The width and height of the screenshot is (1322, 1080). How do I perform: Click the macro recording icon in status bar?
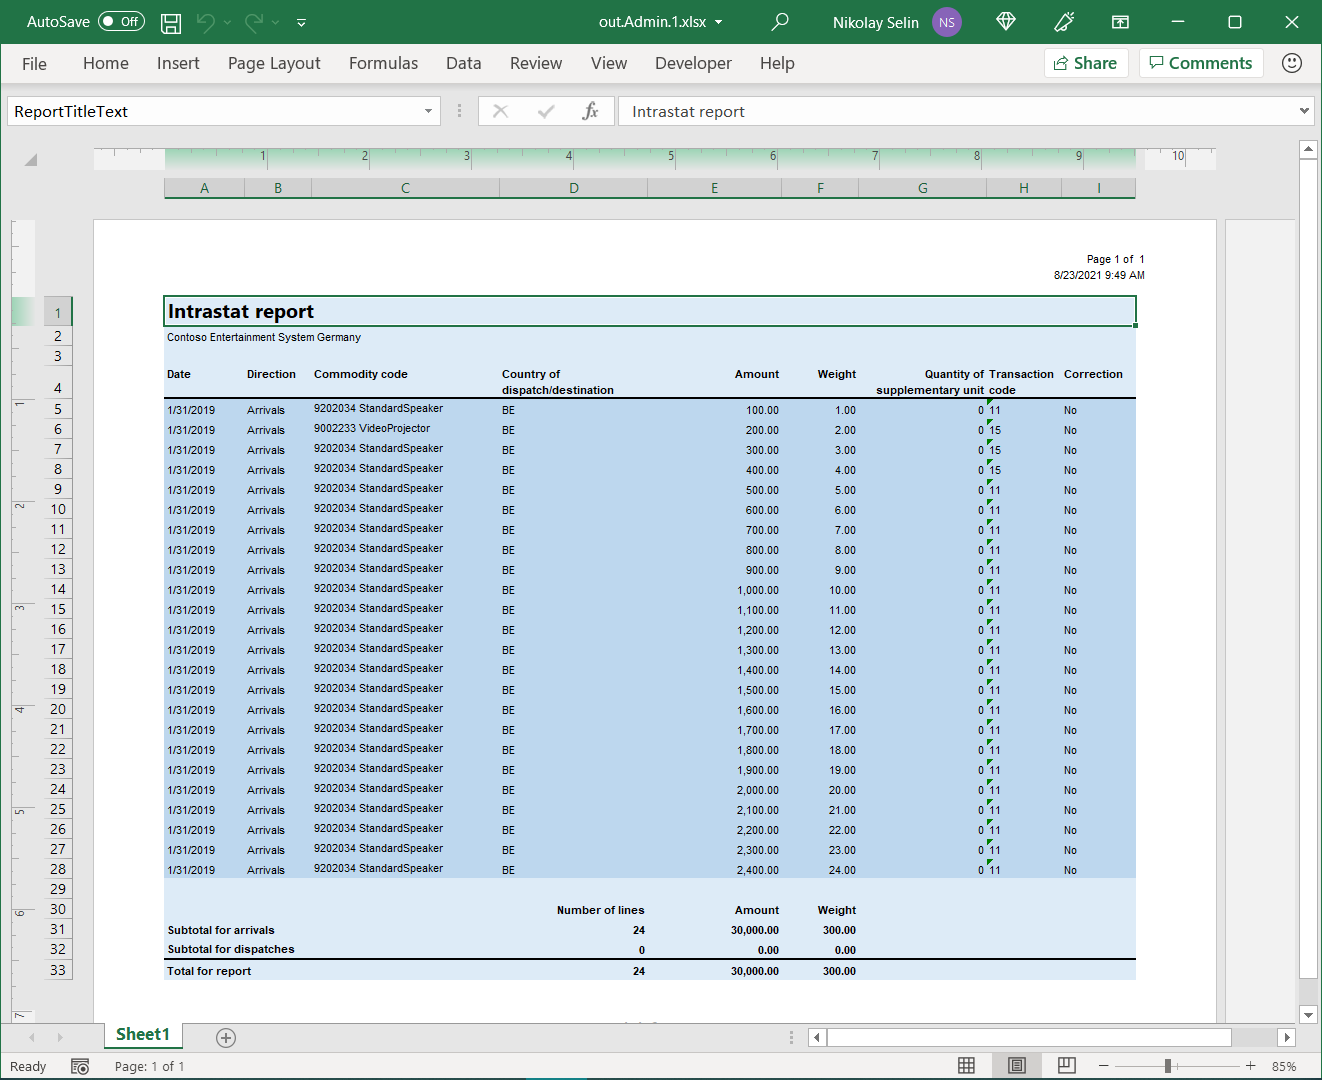coord(80,1066)
